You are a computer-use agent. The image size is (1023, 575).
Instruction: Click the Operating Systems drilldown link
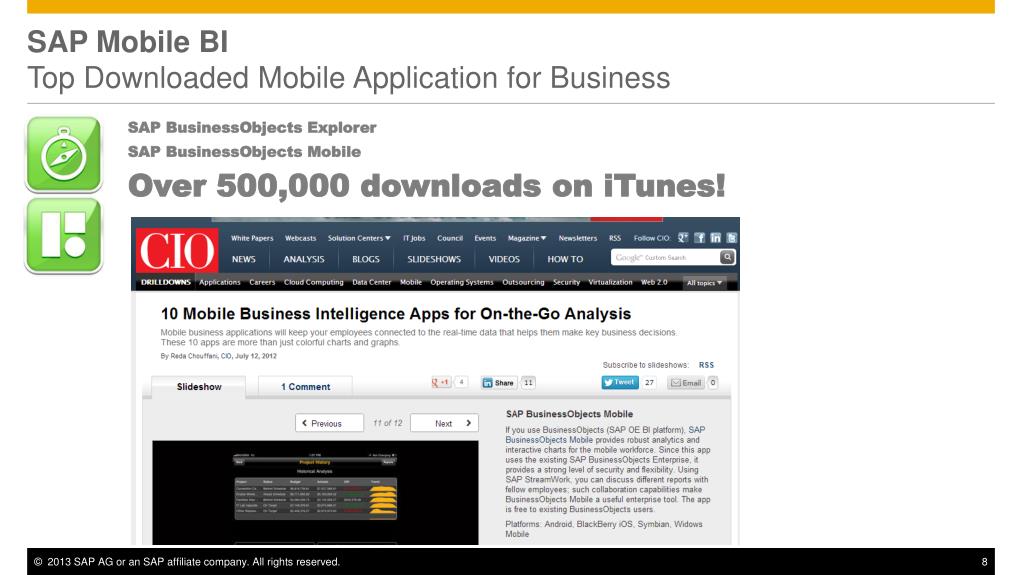[462, 283]
